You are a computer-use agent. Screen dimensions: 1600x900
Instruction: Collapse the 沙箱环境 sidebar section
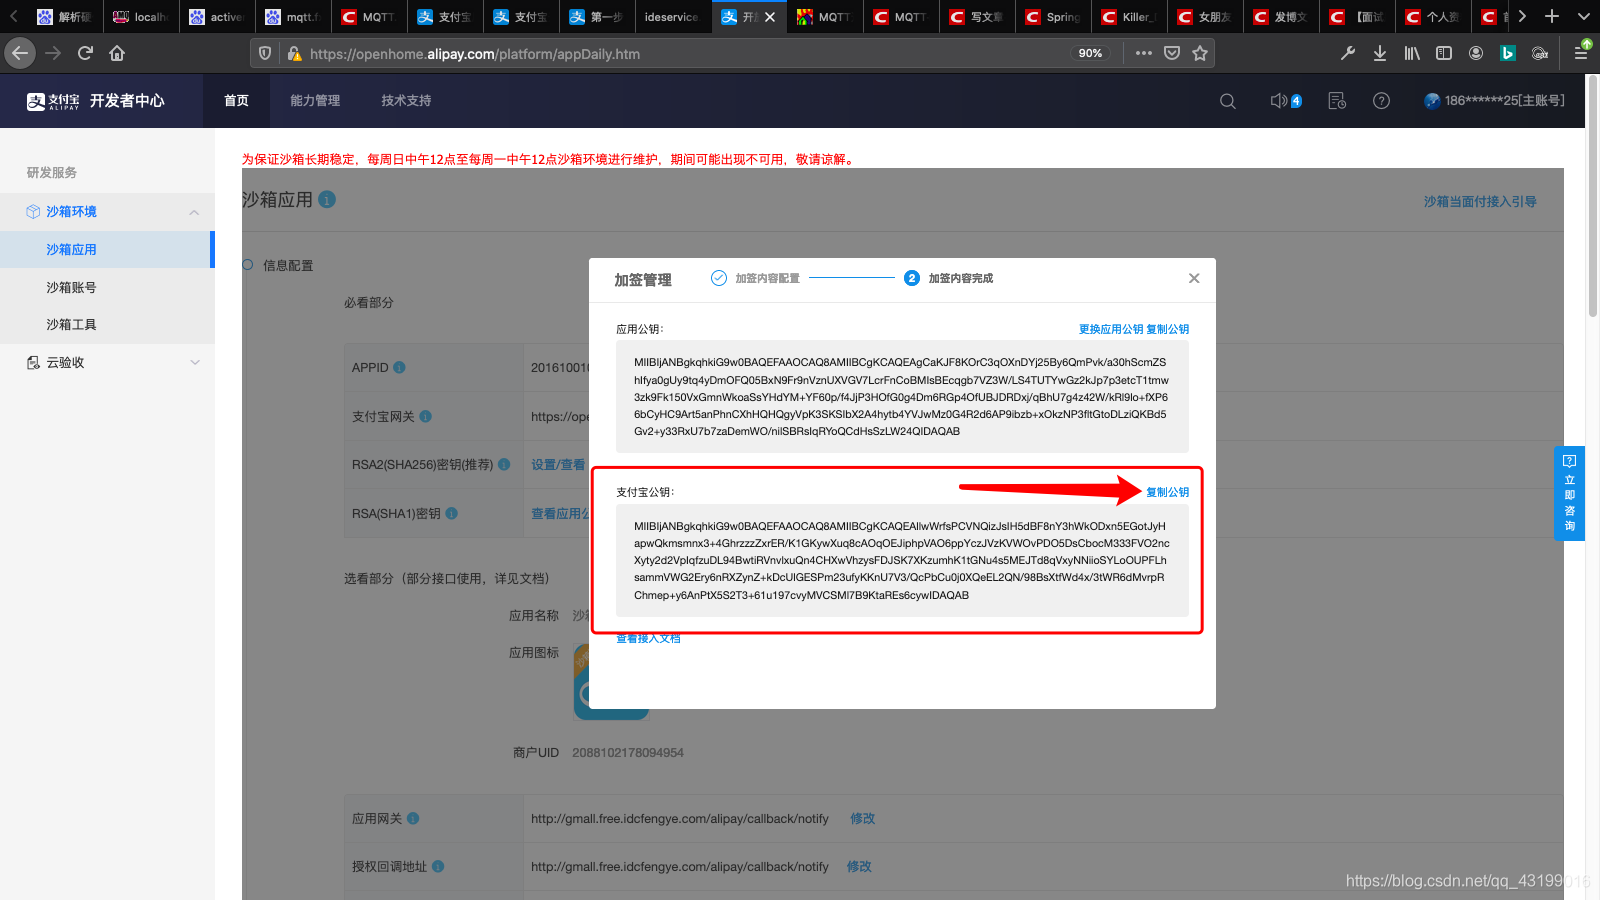[x=194, y=212]
